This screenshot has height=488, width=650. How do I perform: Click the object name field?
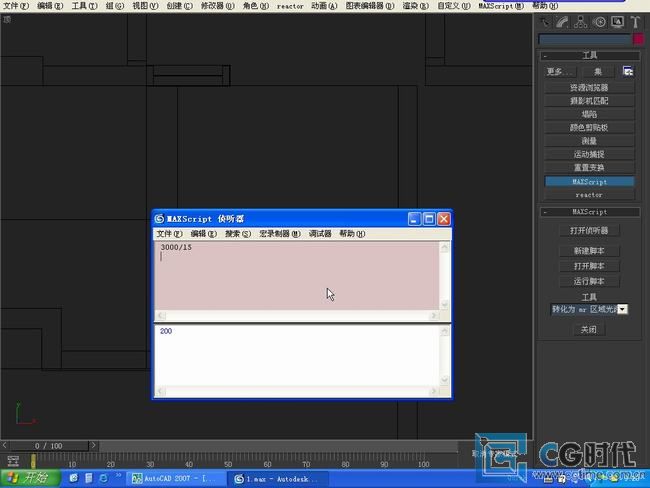[585, 39]
